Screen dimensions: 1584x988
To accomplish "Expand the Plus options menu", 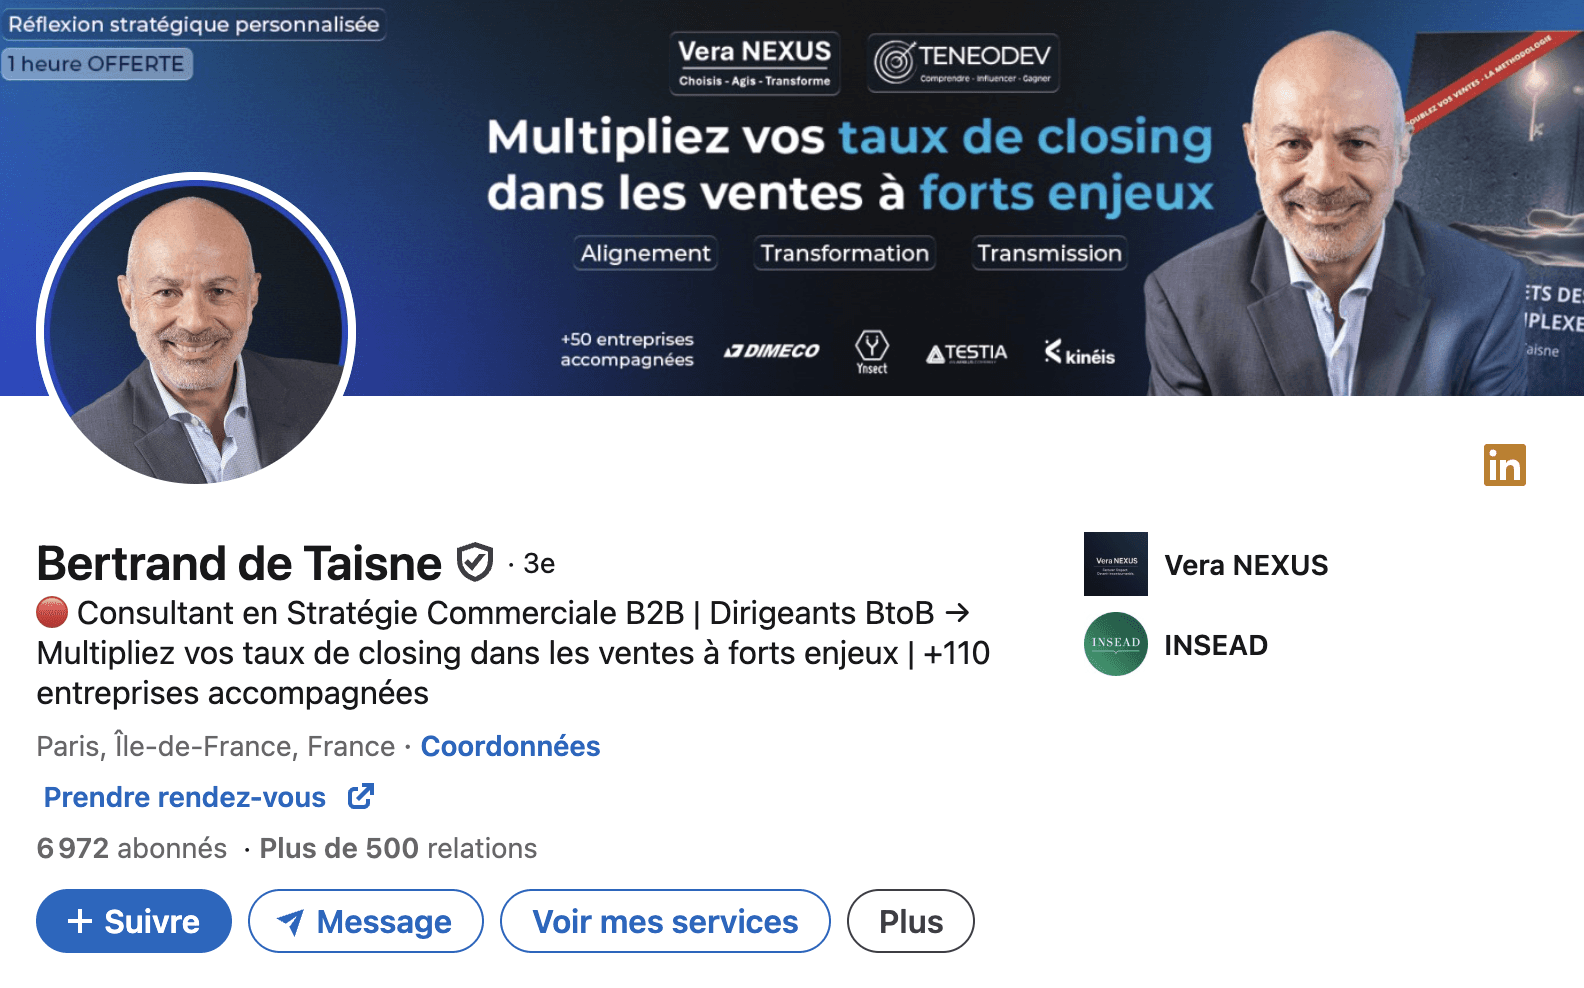I will click(911, 921).
